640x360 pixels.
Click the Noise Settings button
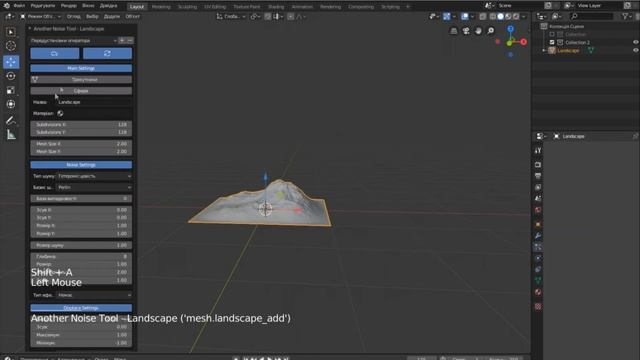pyautogui.click(x=81, y=164)
